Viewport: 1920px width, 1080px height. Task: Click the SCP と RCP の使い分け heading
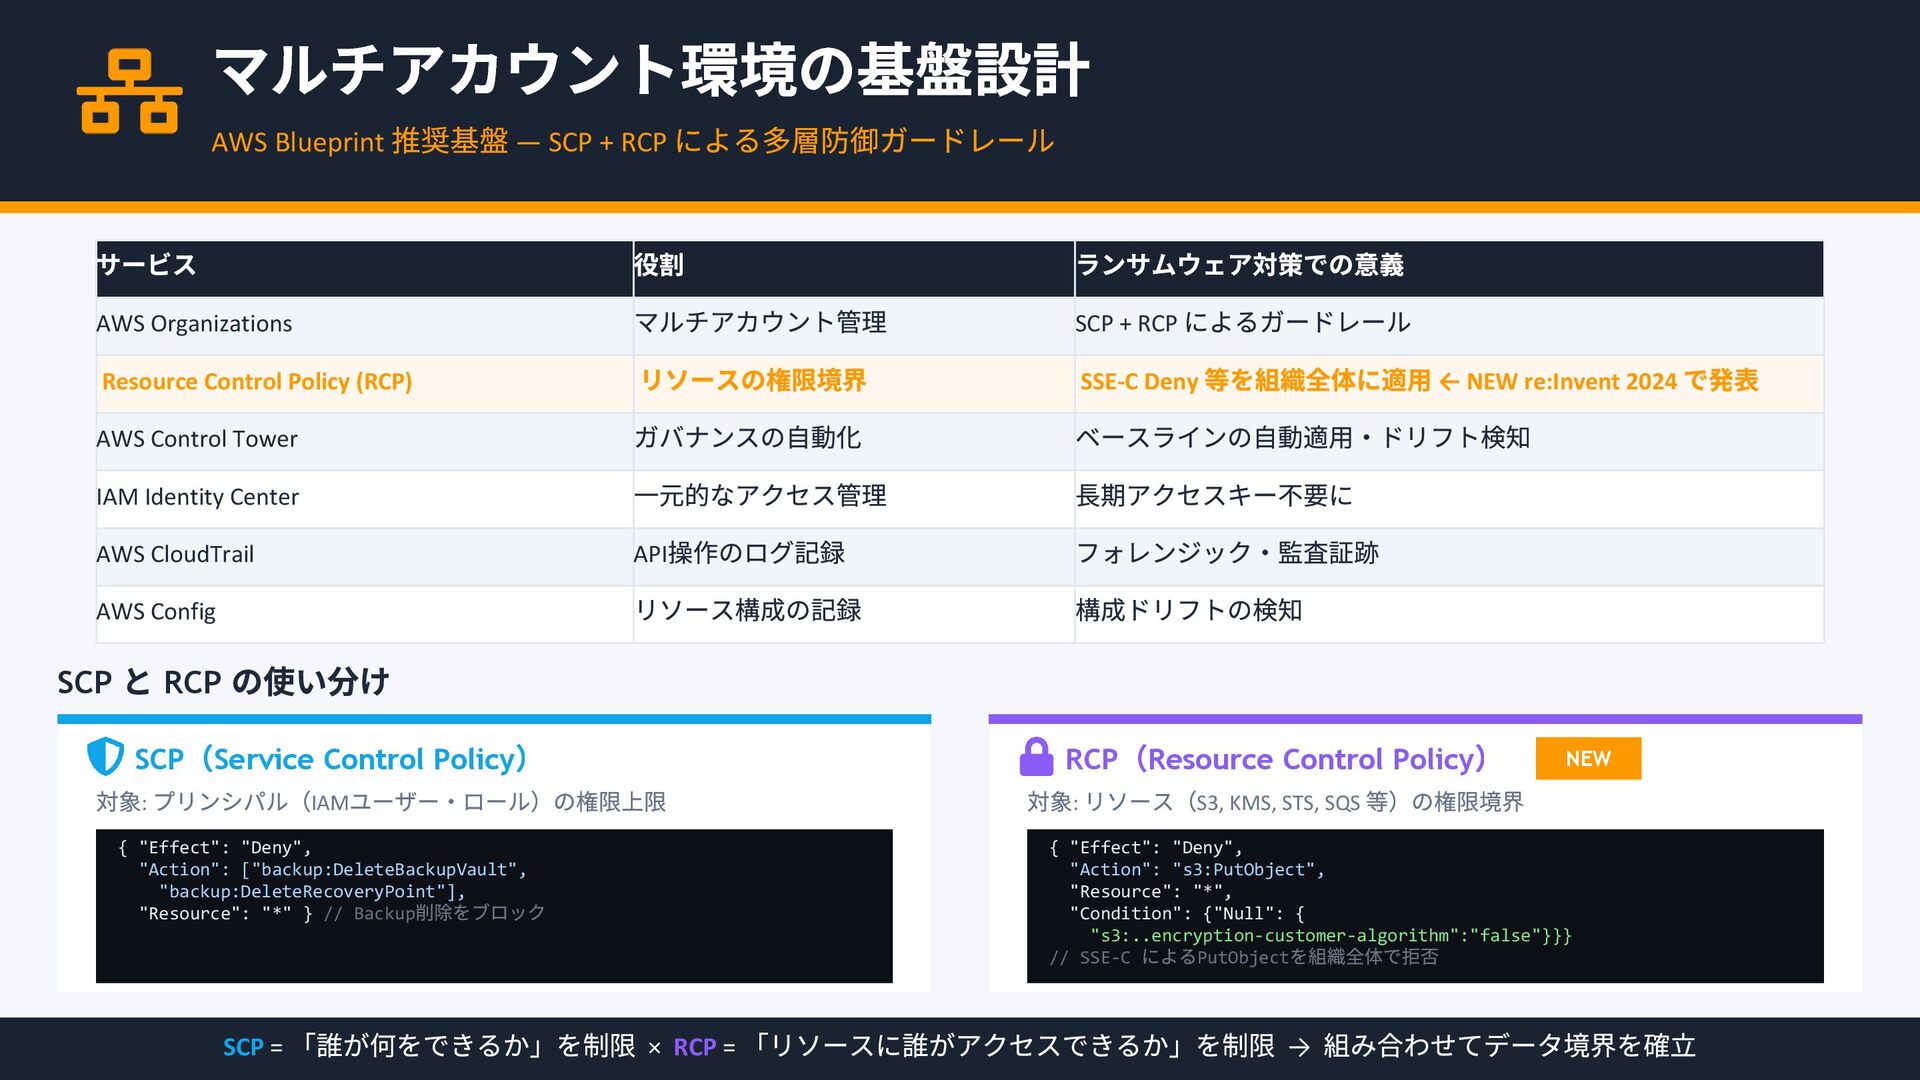tap(223, 682)
